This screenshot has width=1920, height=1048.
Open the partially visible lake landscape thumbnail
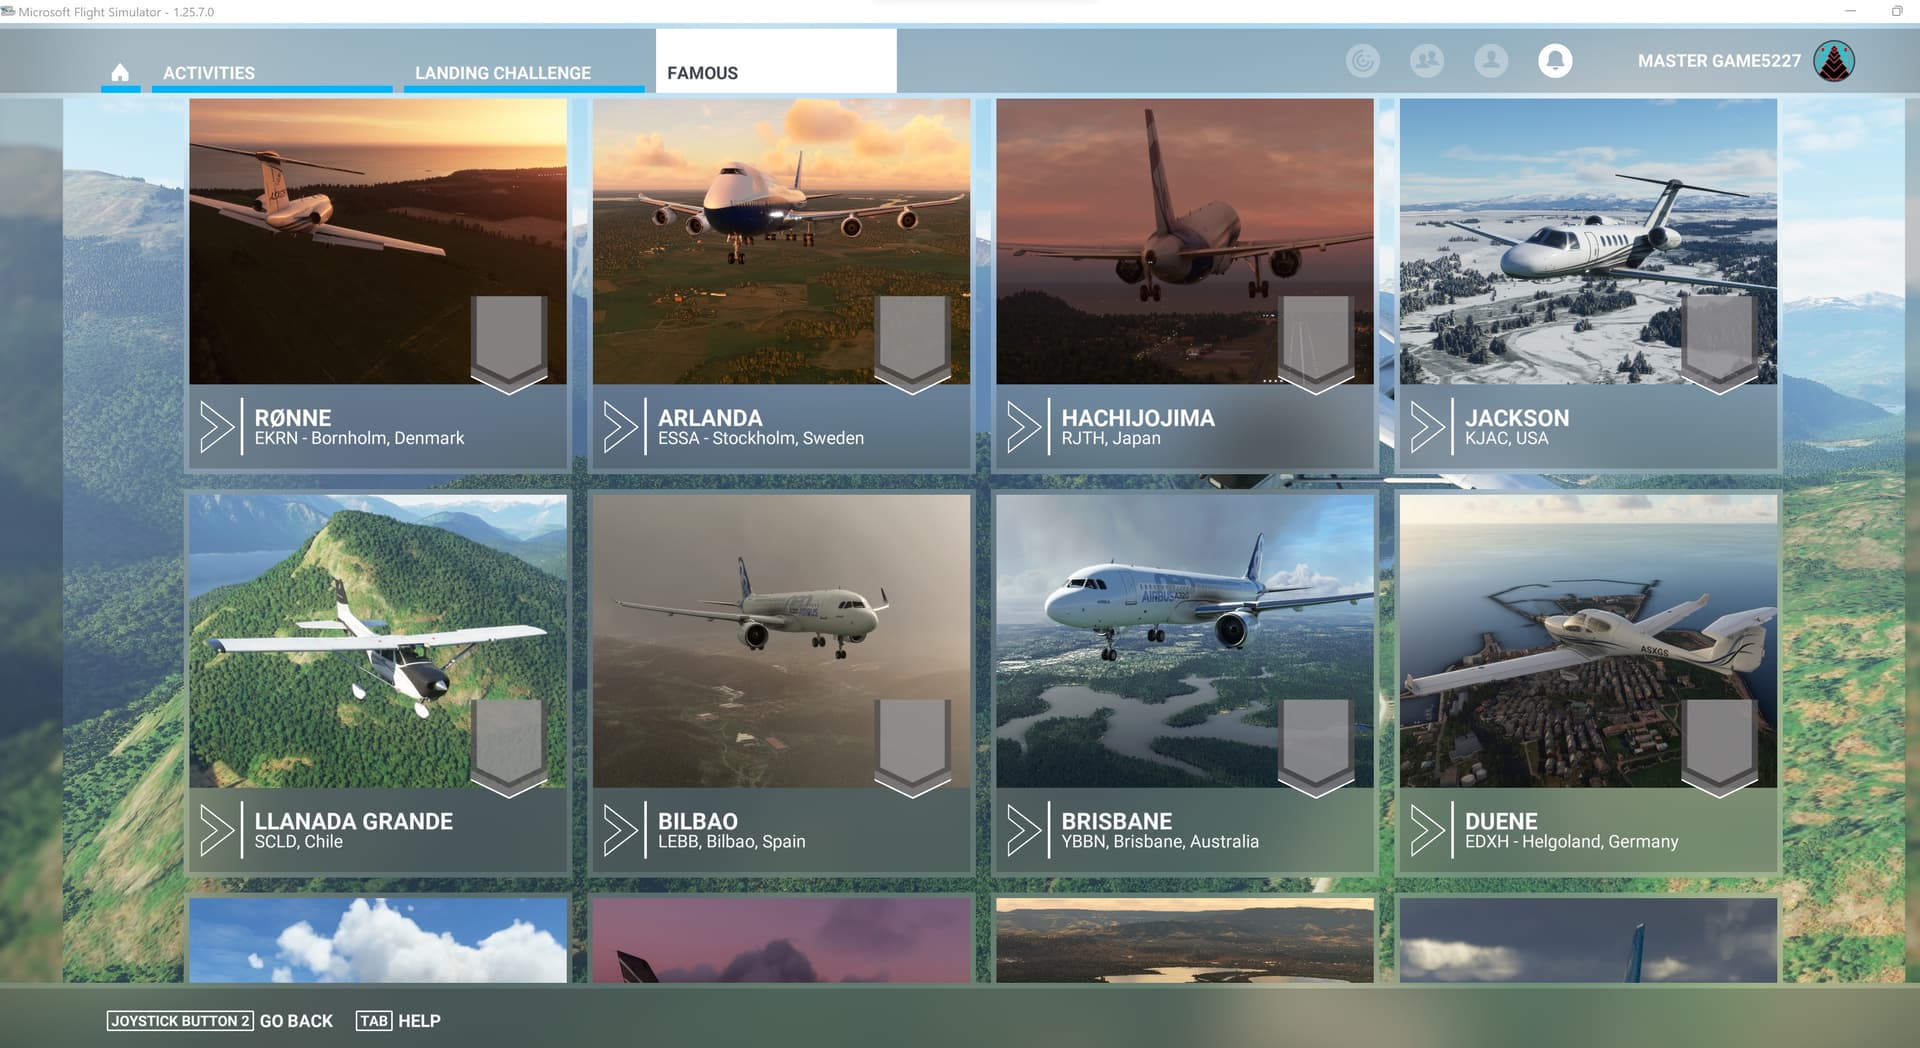pos(1185,940)
